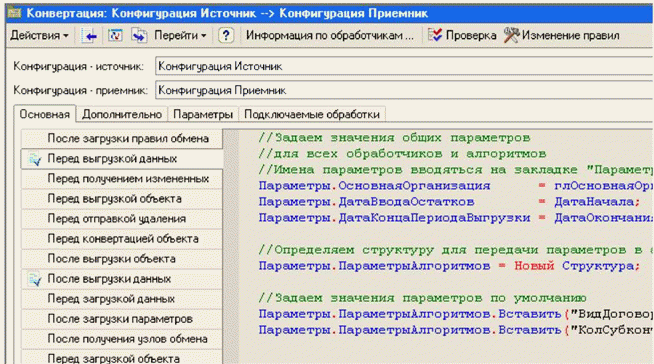
Task: Select После загрузки параметров handler
Action: click(x=122, y=319)
